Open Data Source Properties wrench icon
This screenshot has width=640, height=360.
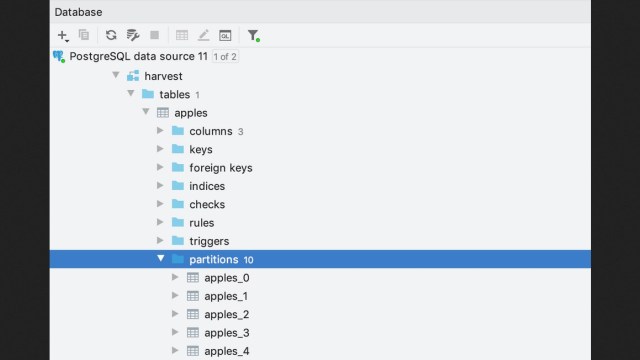coord(133,35)
